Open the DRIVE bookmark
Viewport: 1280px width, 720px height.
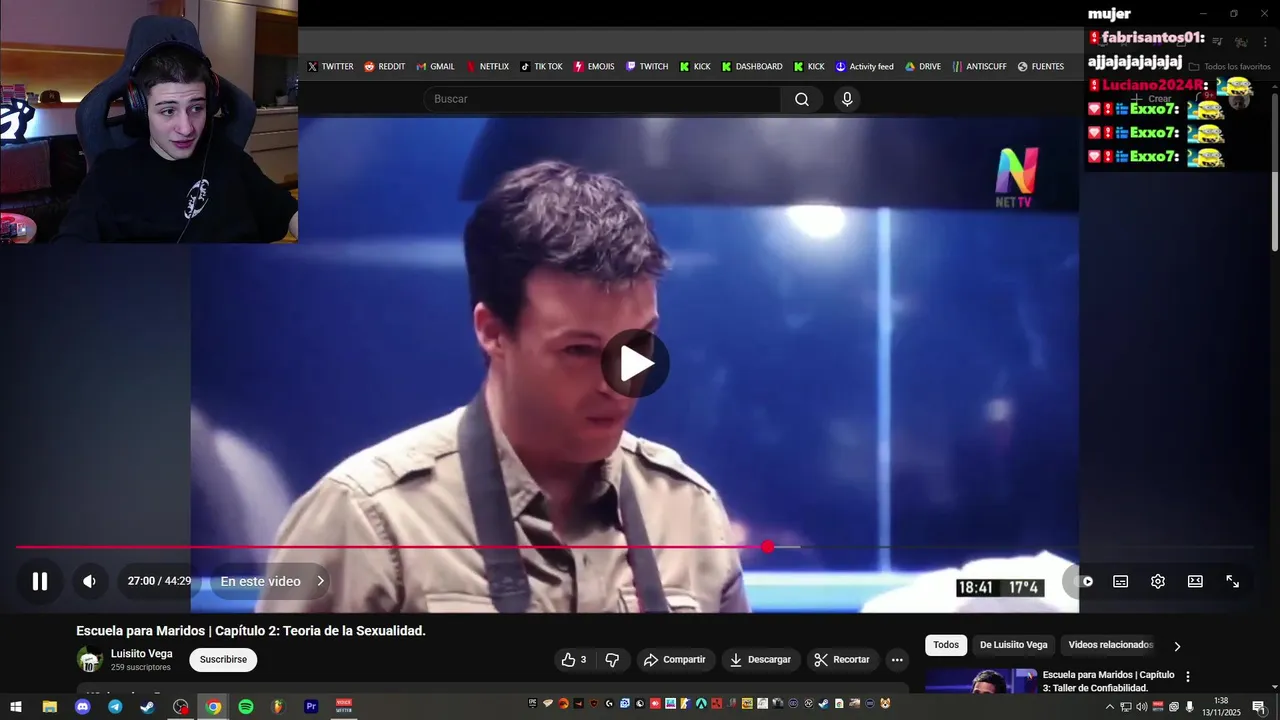pyautogui.click(x=923, y=66)
